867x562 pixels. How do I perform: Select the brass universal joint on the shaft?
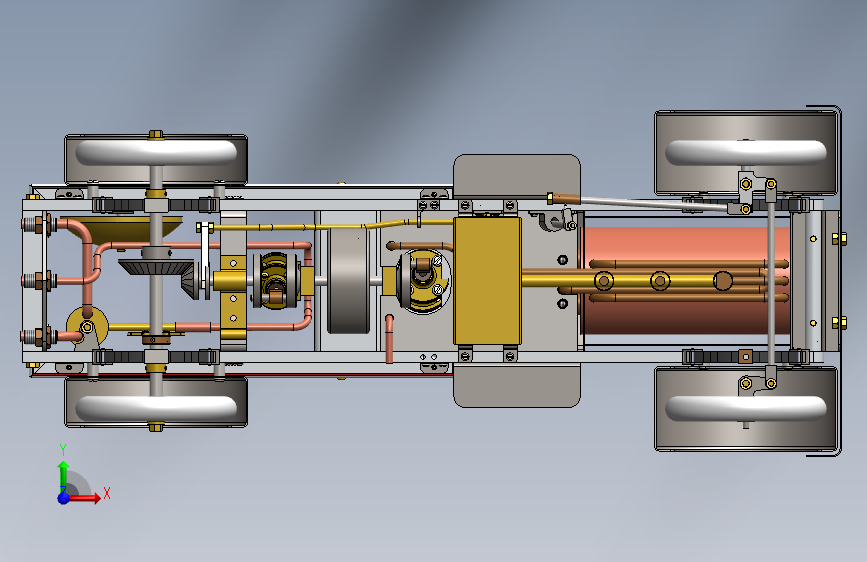click(275, 281)
